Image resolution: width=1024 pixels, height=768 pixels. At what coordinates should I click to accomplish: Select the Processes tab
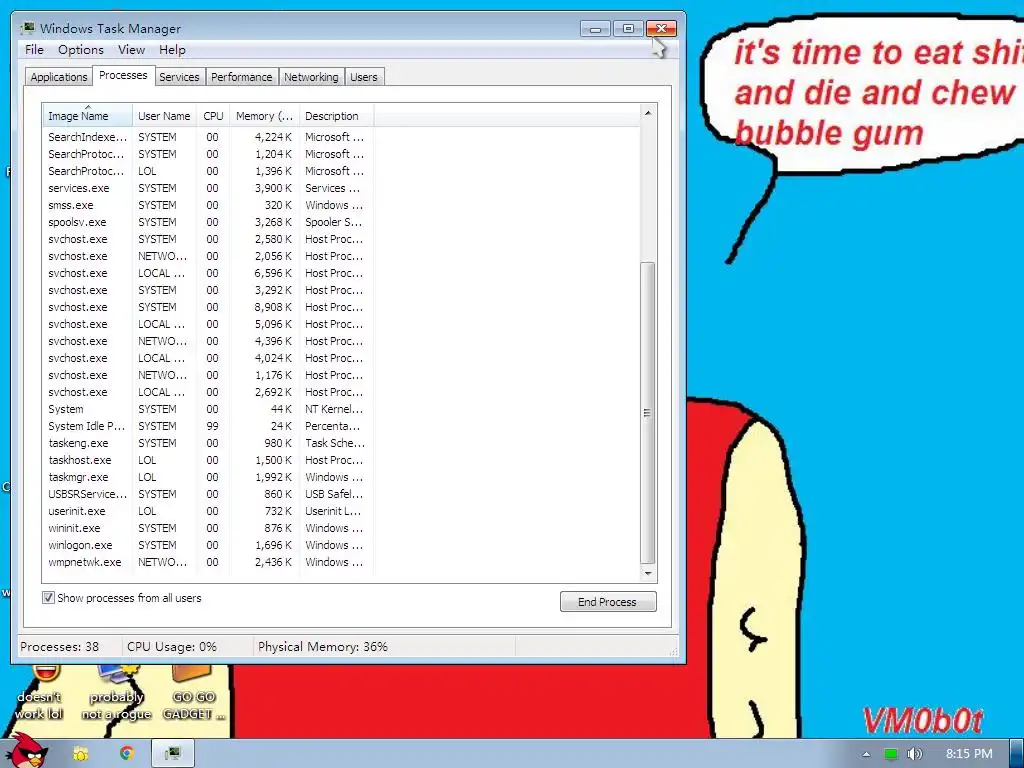(x=123, y=75)
